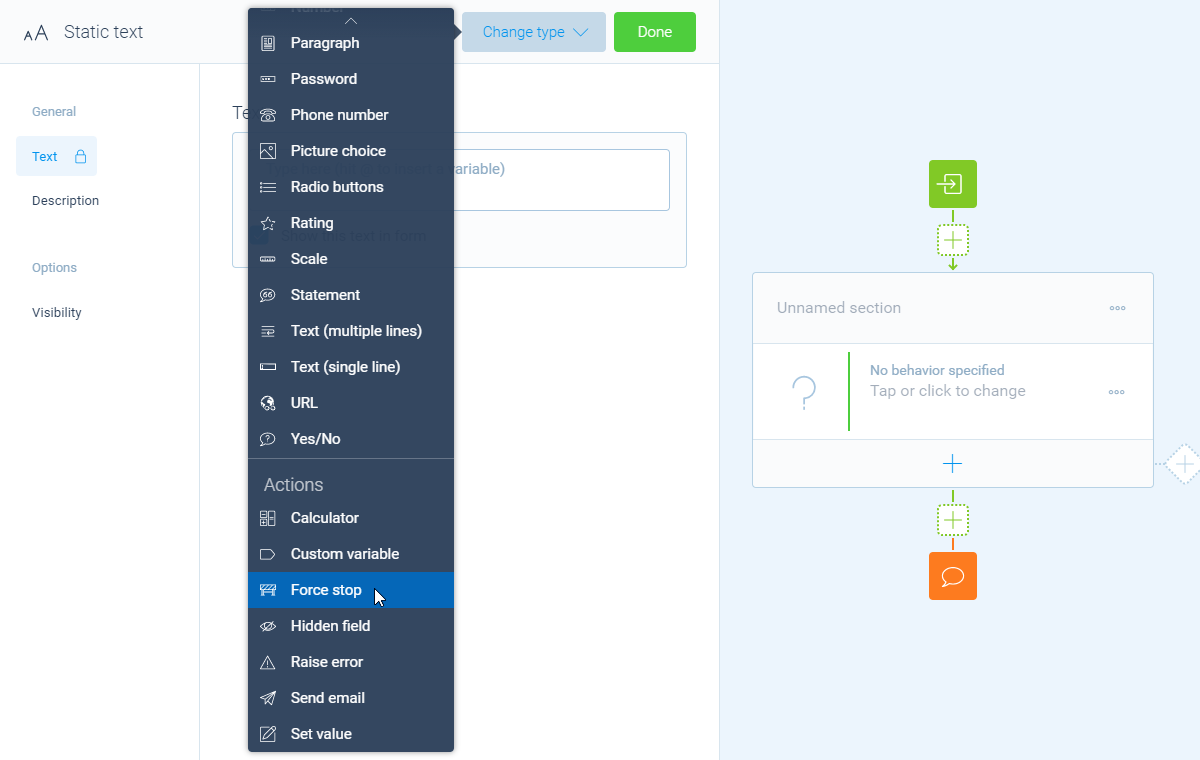Screen dimensions: 1200x760
Task: Open the Change type dropdown
Action: pos(534,32)
